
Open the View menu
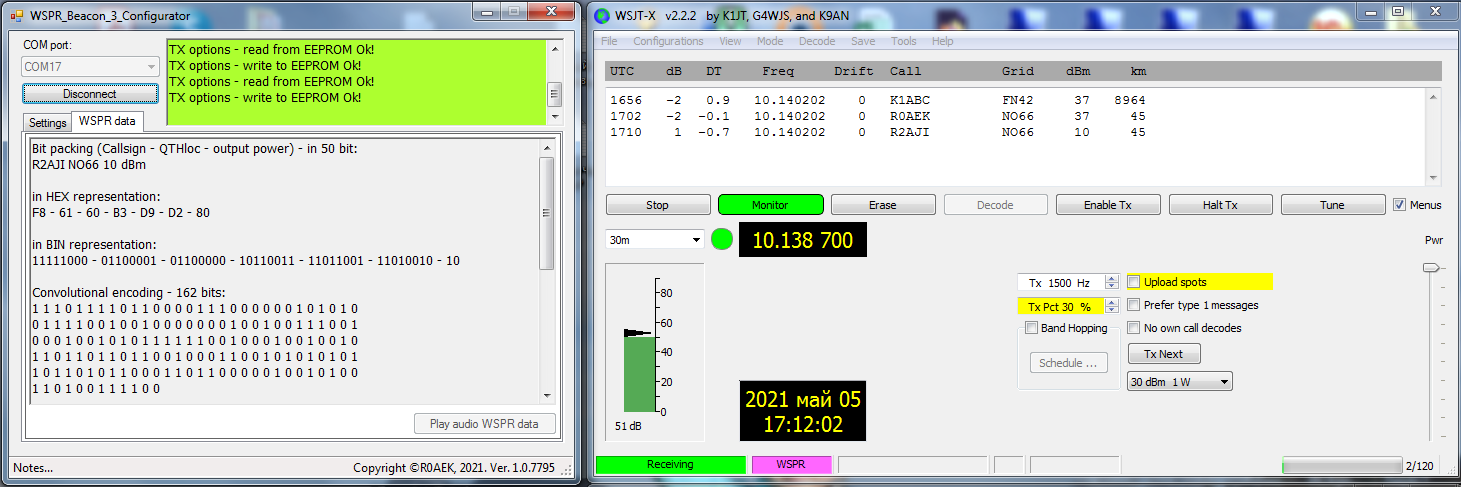pos(730,41)
